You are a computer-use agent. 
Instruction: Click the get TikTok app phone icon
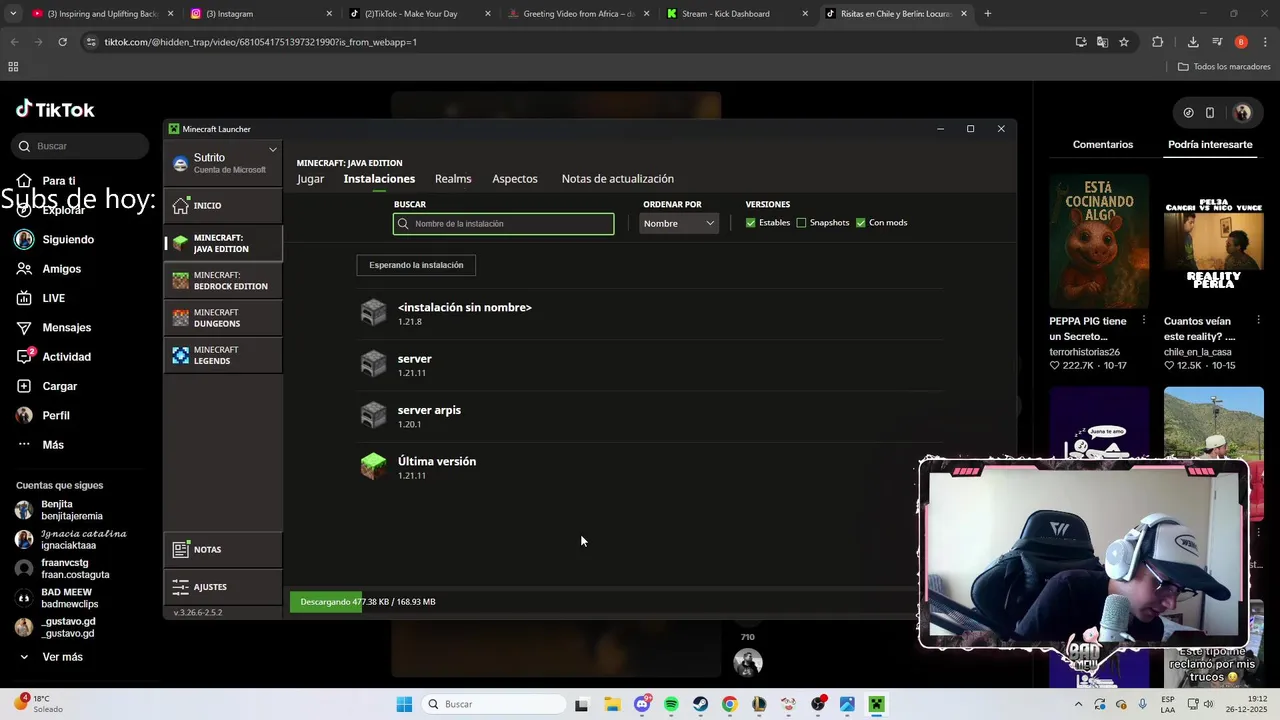1210,113
